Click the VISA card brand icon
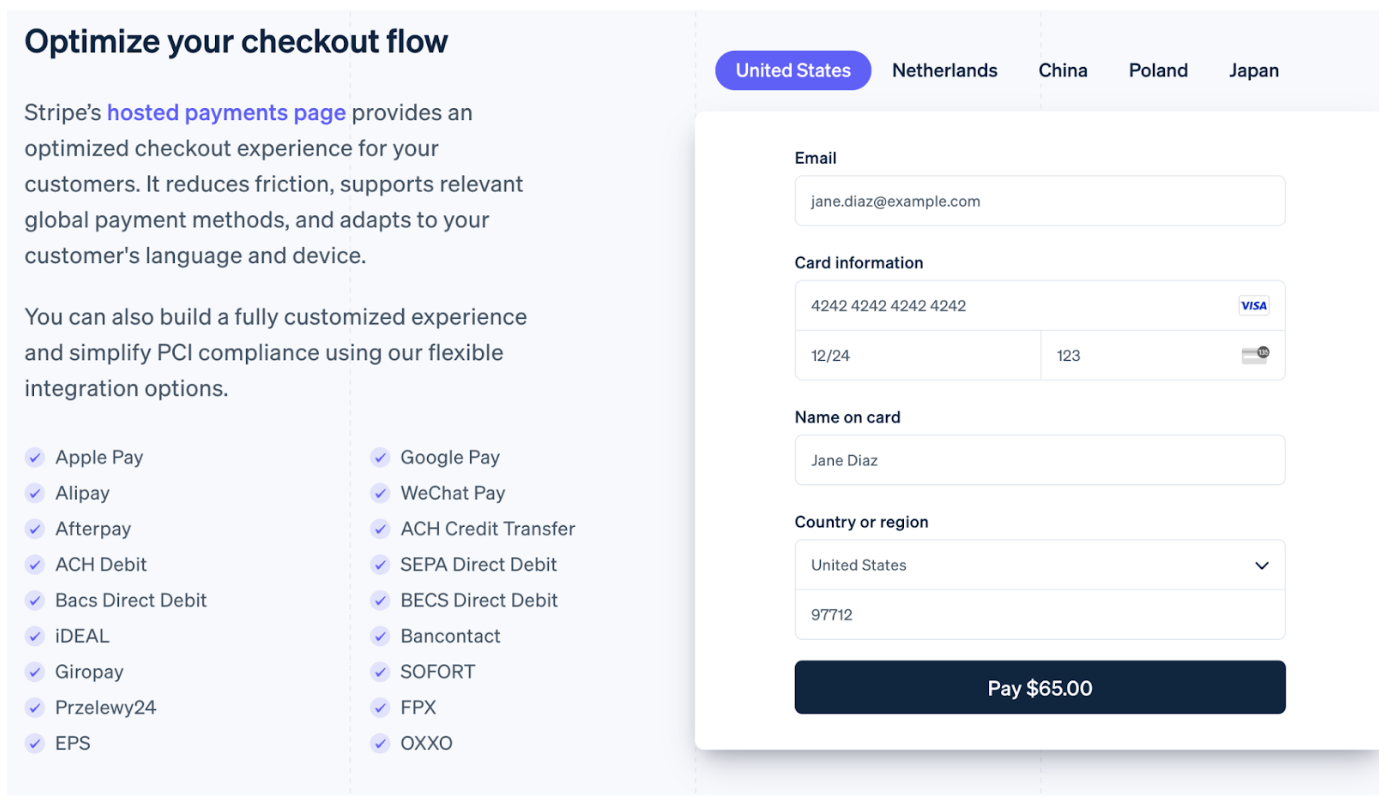 point(1253,306)
